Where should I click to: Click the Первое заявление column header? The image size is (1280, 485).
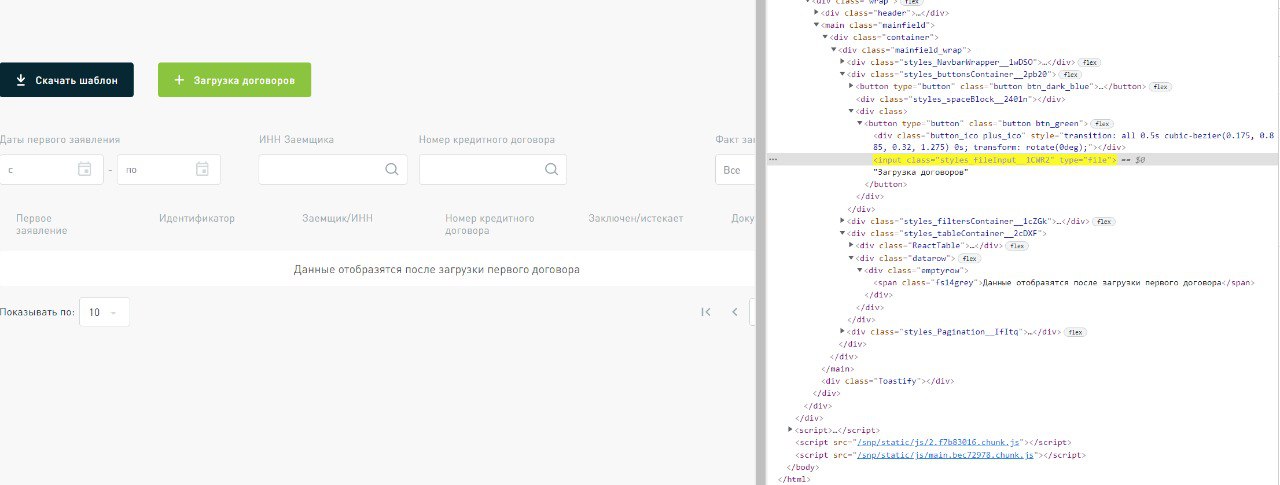[x=42, y=224]
